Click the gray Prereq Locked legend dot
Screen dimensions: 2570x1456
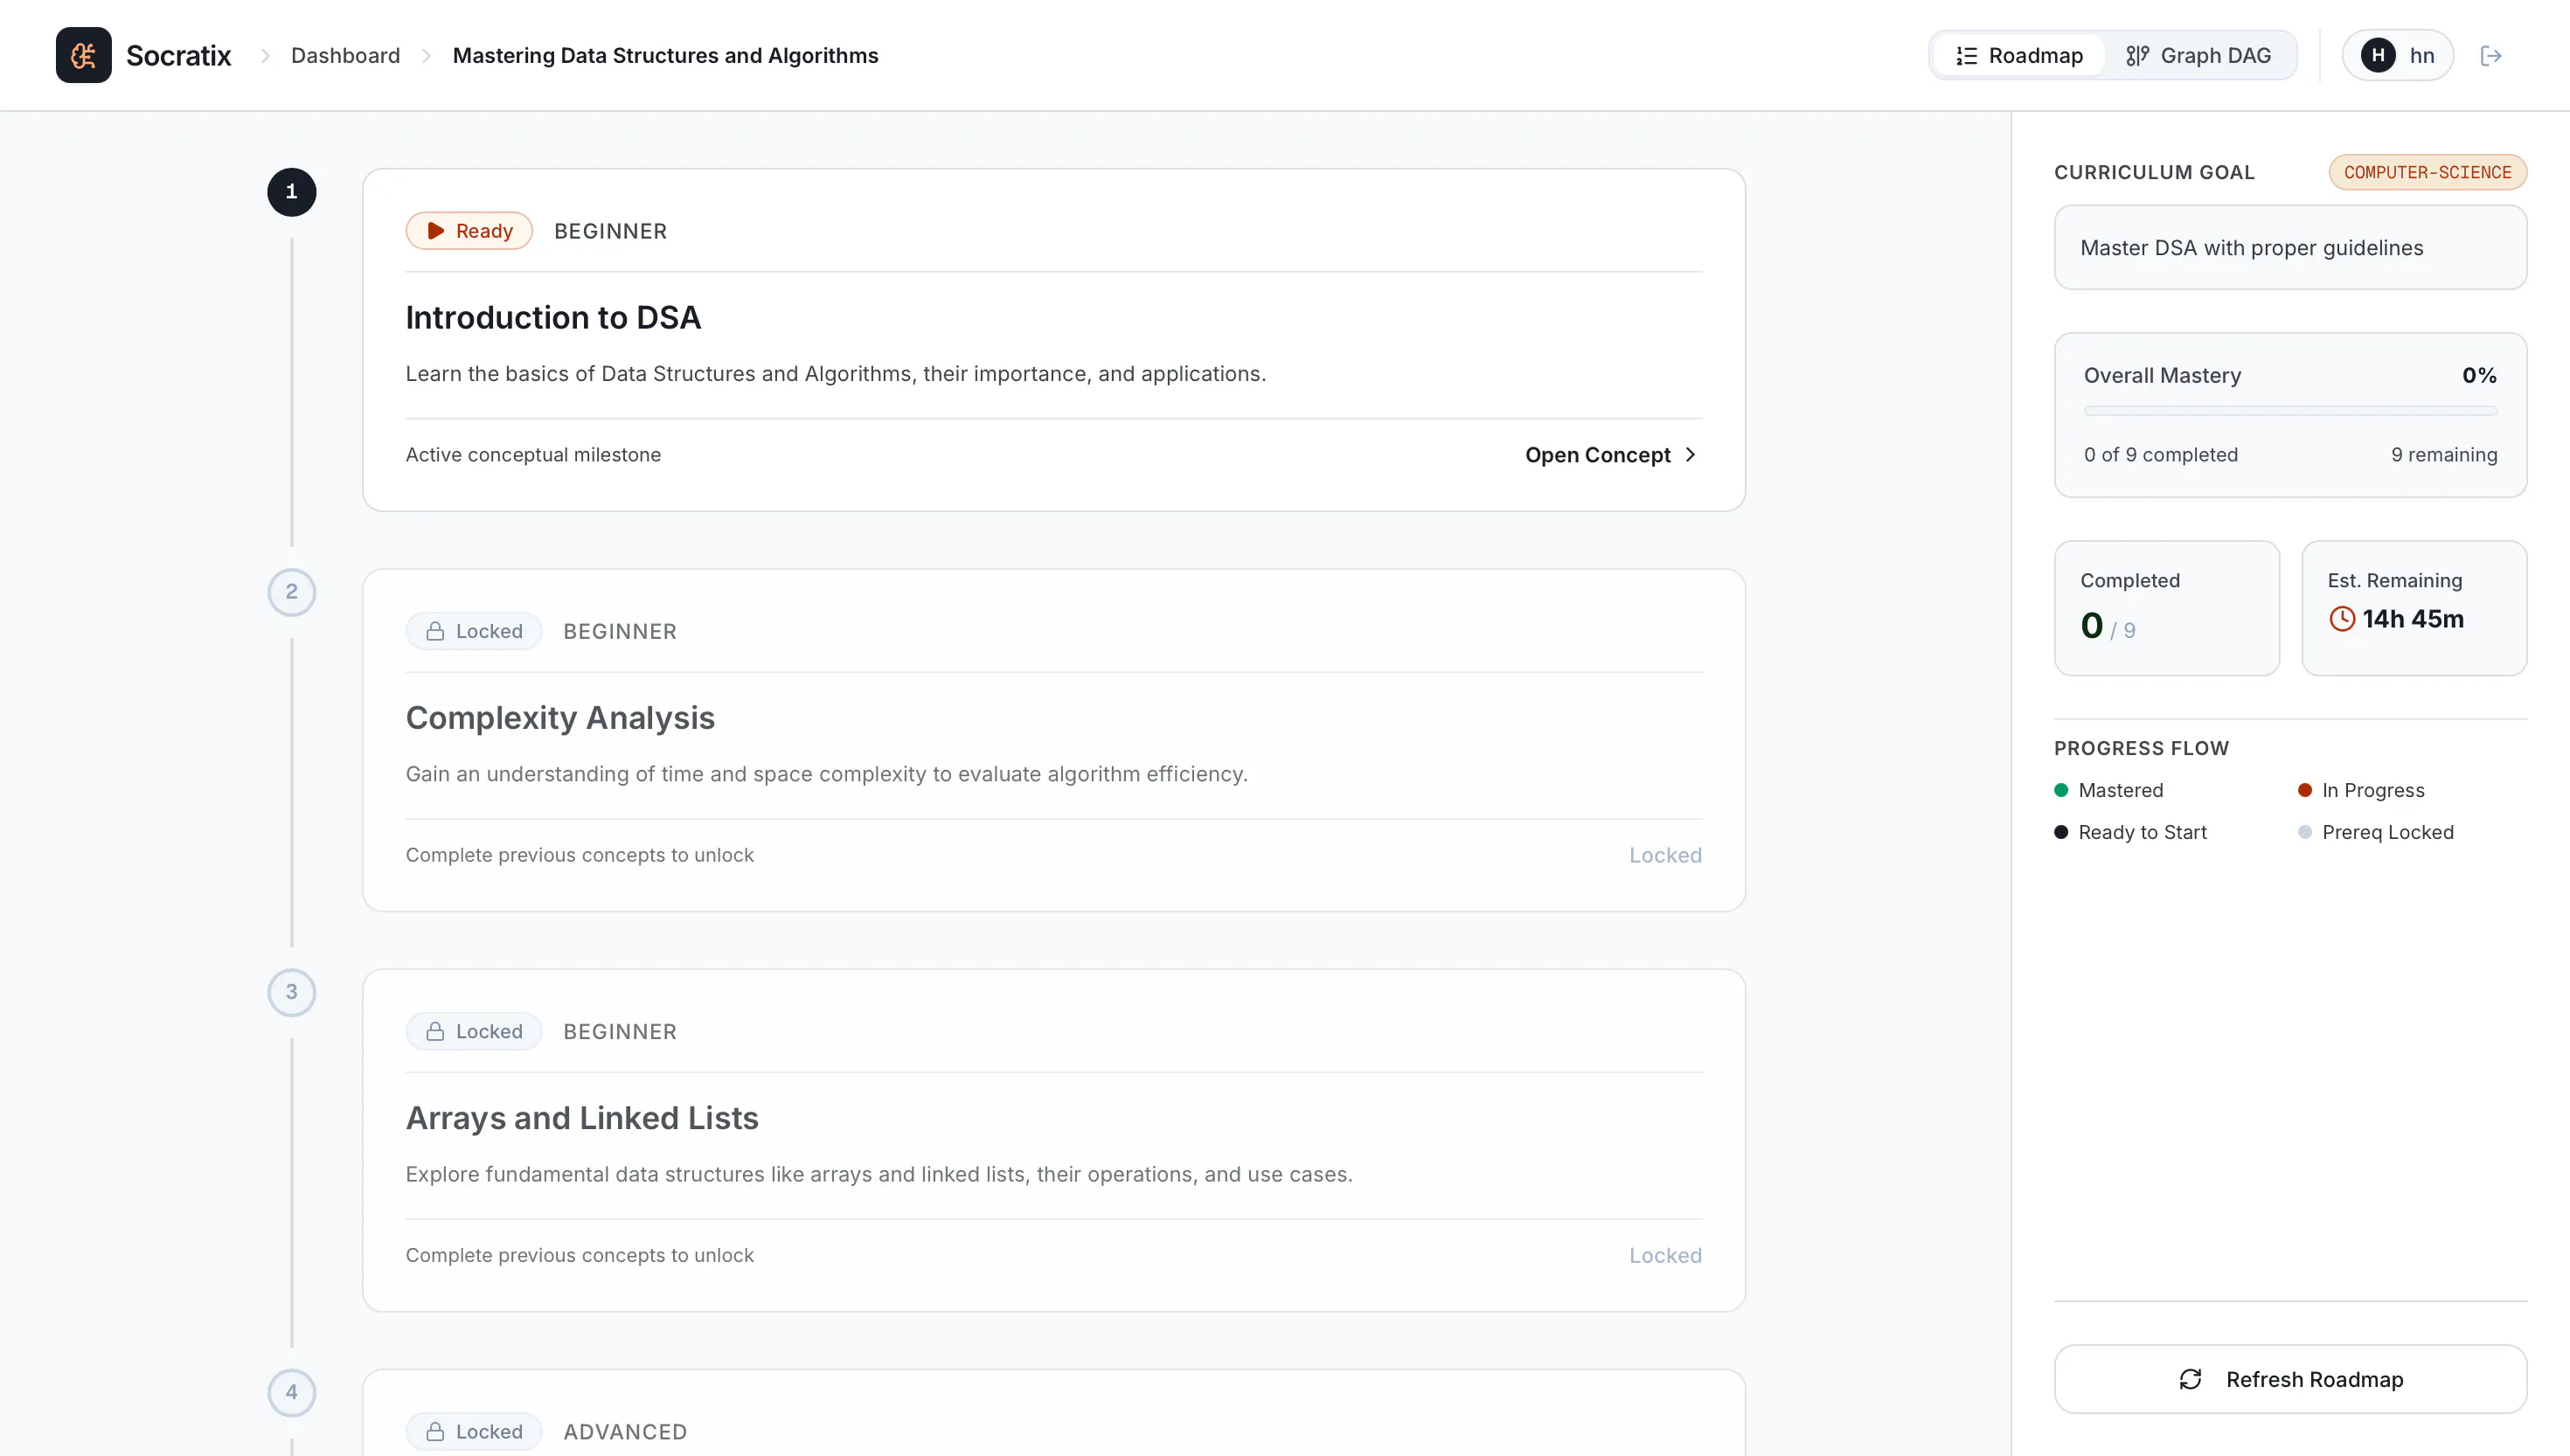coord(2305,832)
